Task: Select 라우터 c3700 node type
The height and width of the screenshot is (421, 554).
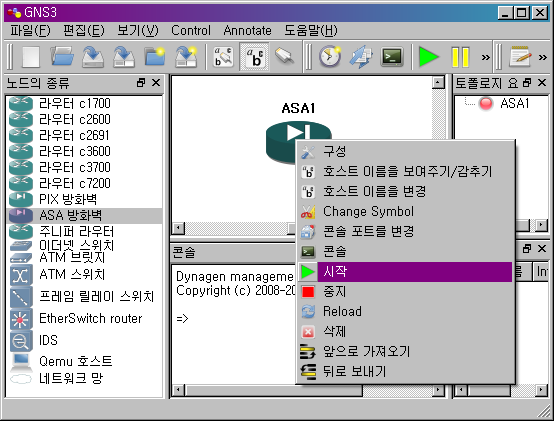Action: (x=84, y=167)
